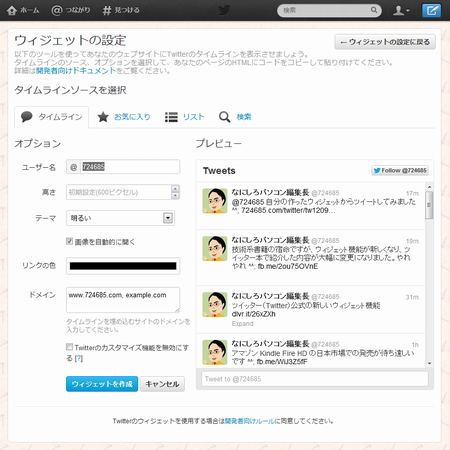Click avatar of the 1h tweet
The image size is (450, 450).
(x=215, y=352)
